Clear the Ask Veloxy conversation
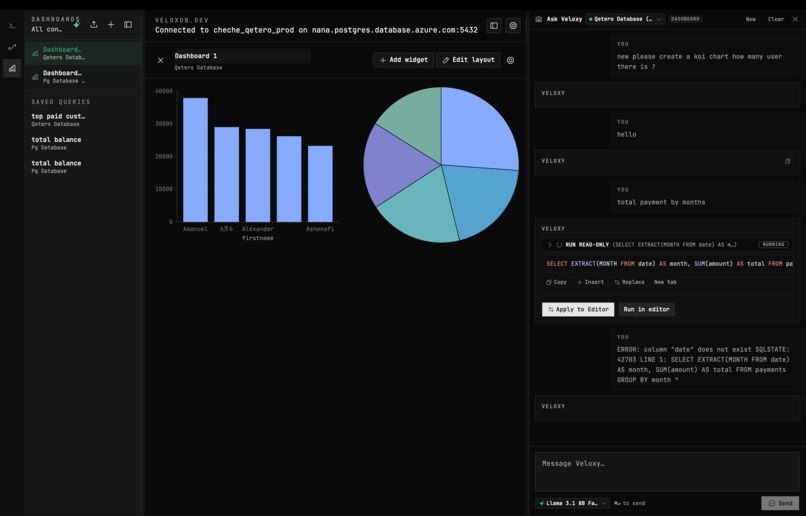This screenshot has height=516, width=806. (776, 19)
